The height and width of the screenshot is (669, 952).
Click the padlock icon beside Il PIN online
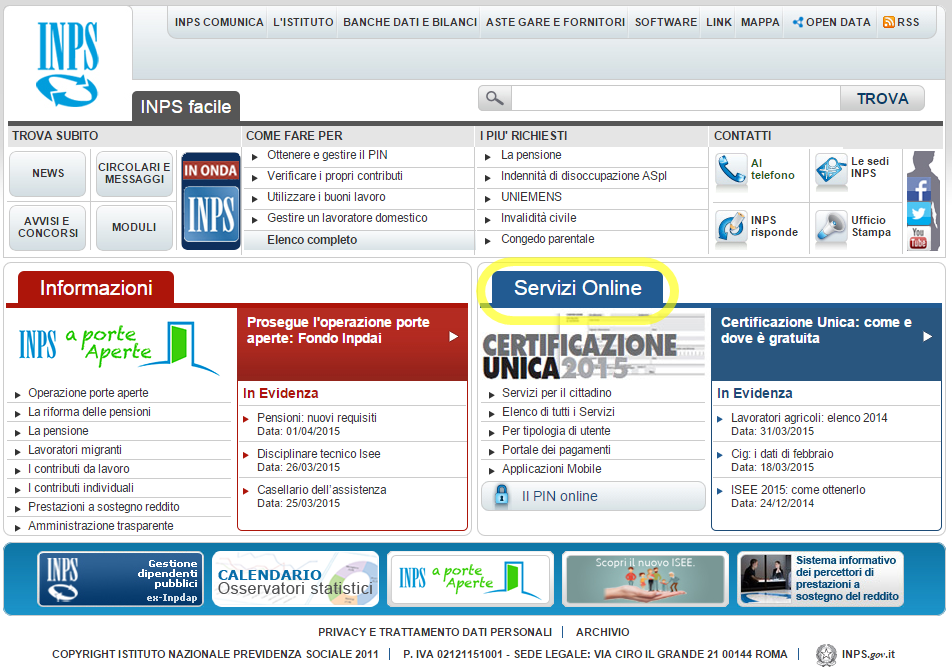tap(502, 495)
